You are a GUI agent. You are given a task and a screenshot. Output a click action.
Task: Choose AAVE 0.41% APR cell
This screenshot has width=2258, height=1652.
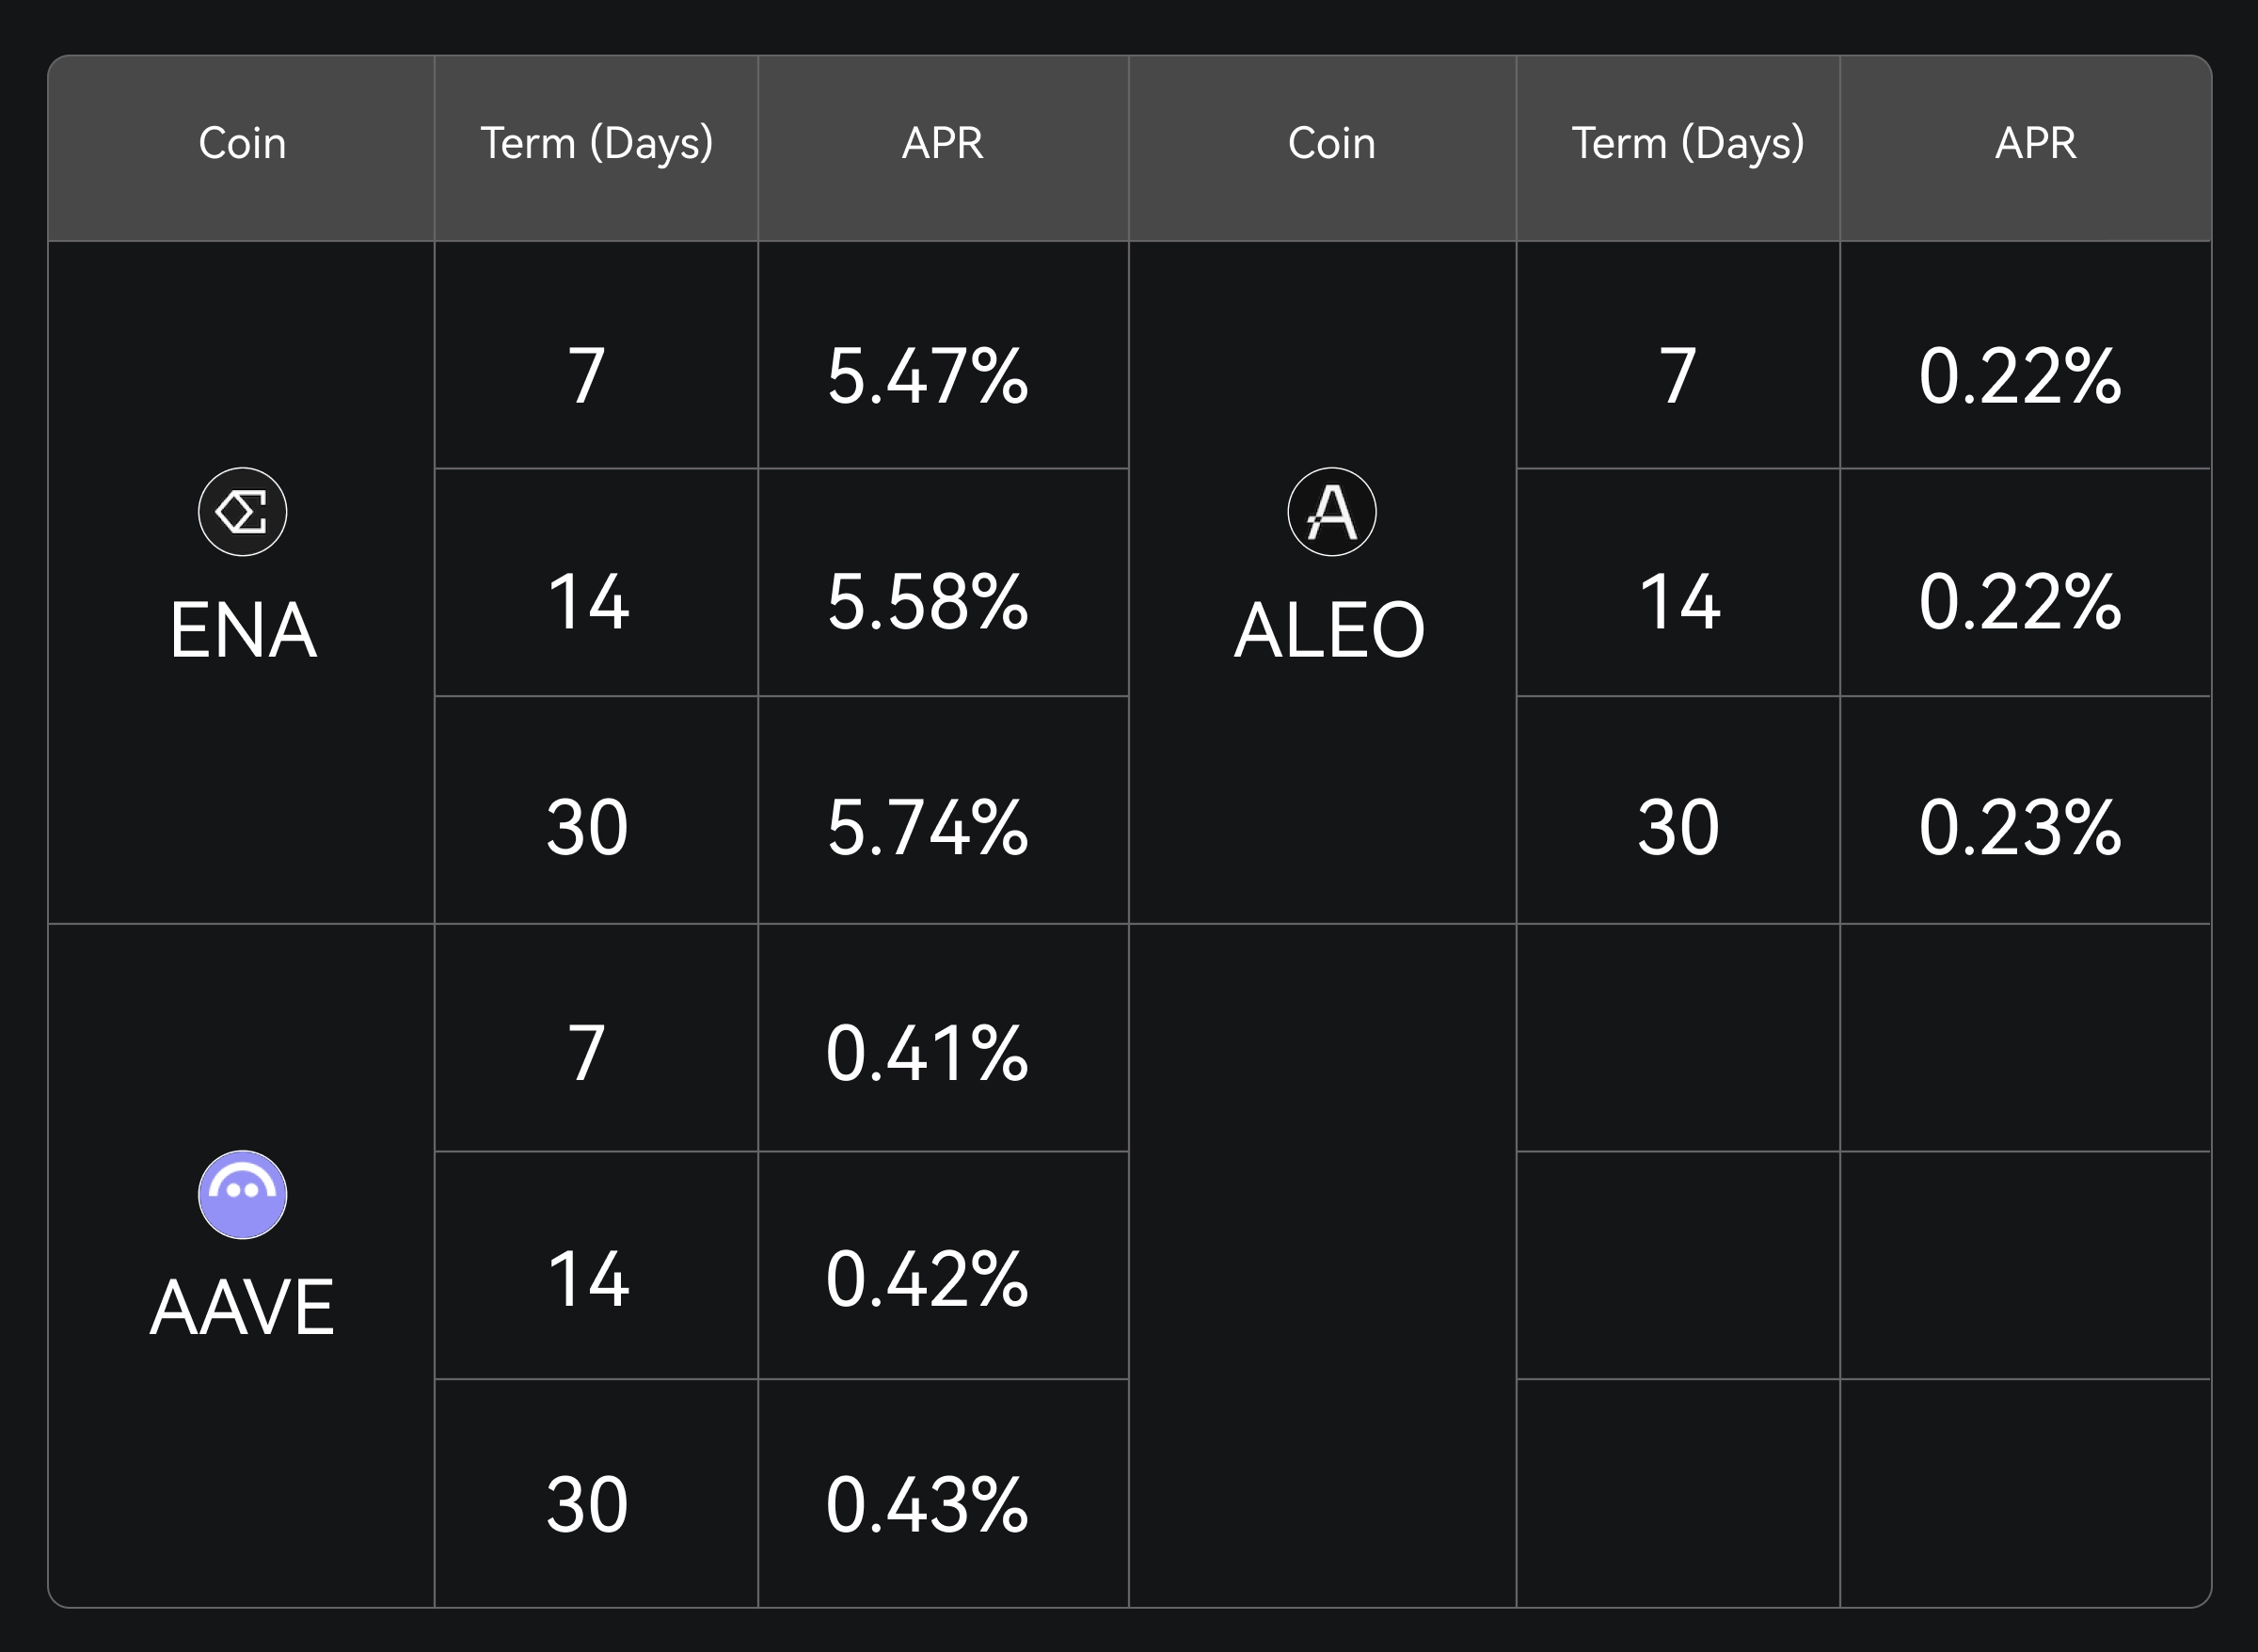click(x=927, y=1053)
